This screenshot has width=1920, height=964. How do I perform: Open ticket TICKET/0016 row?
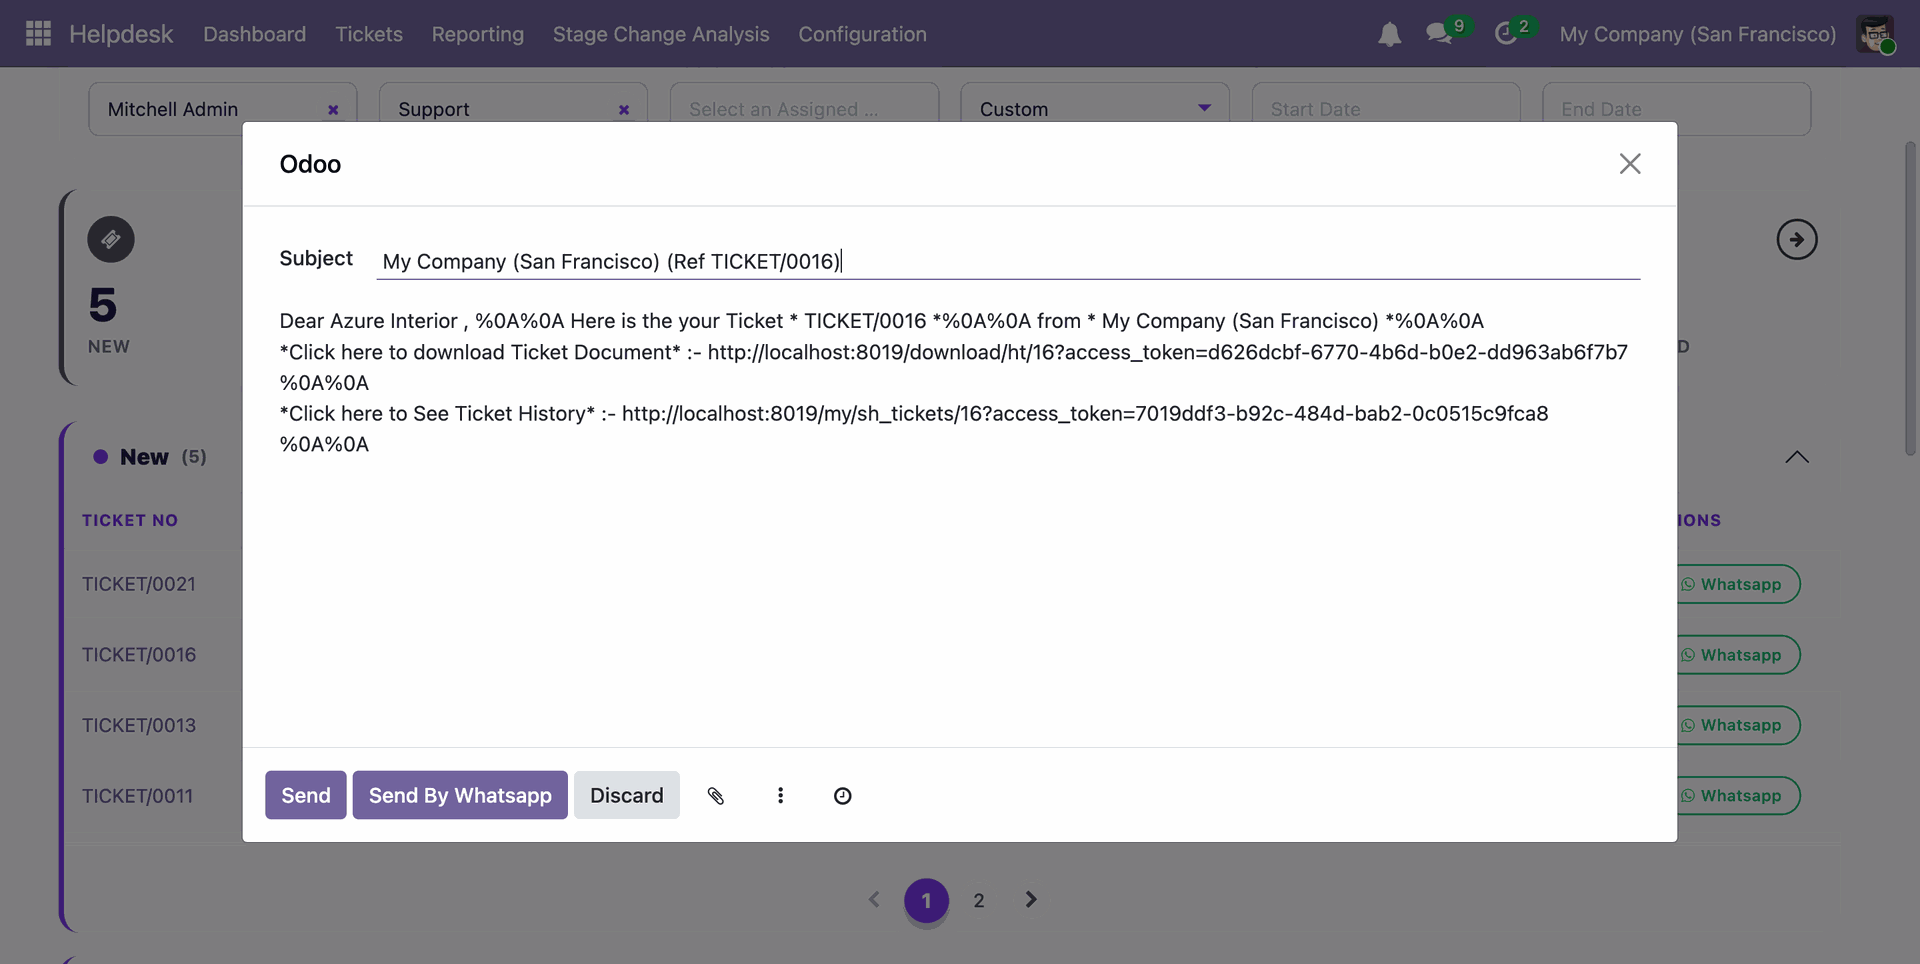139,655
